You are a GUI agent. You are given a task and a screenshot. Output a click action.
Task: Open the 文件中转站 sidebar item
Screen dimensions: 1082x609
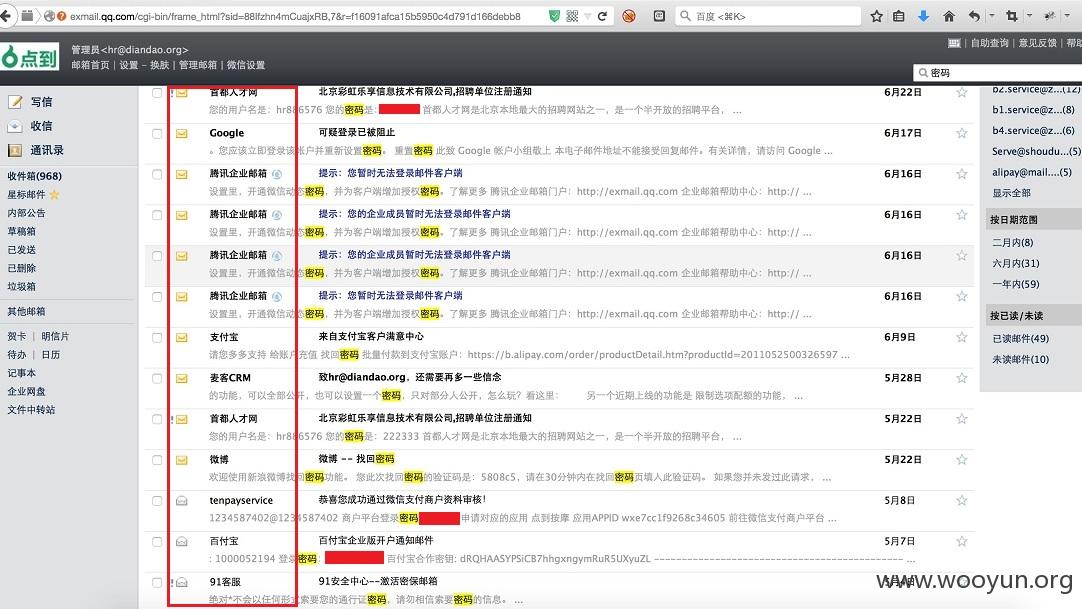(x=31, y=410)
